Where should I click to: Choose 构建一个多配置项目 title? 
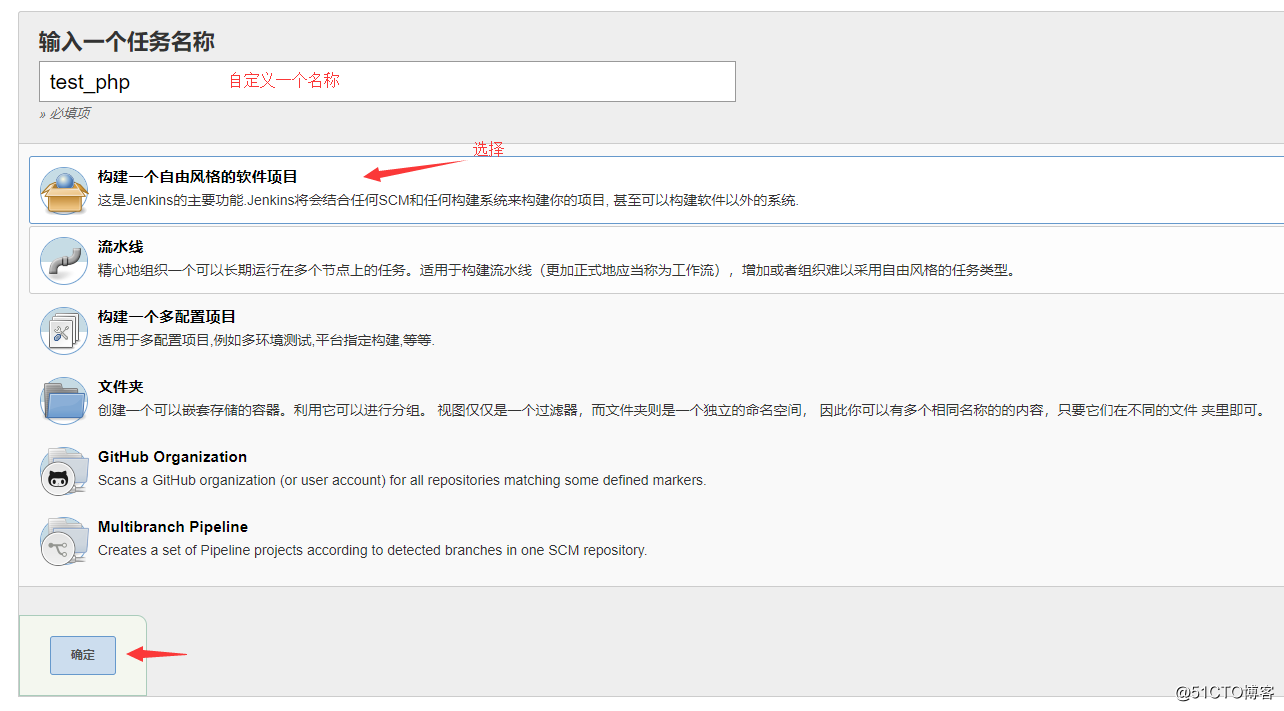click(x=167, y=317)
